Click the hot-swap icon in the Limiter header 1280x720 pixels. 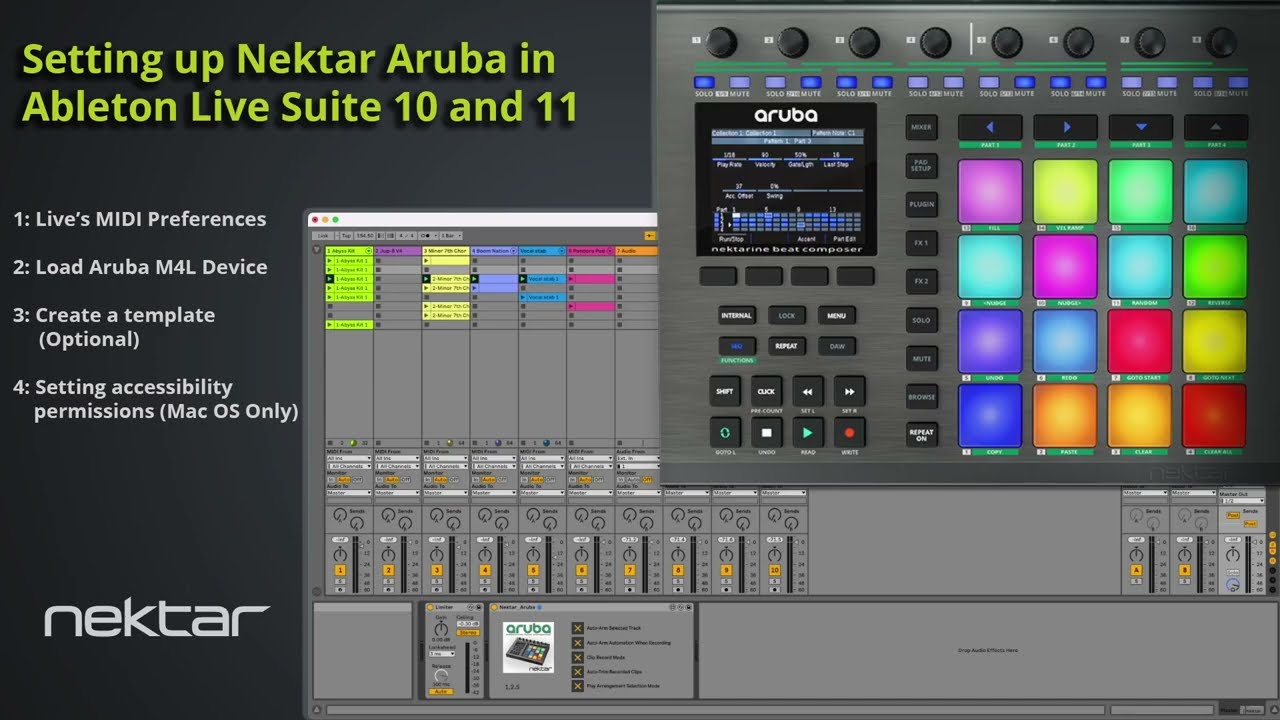(x=472, y=607)
